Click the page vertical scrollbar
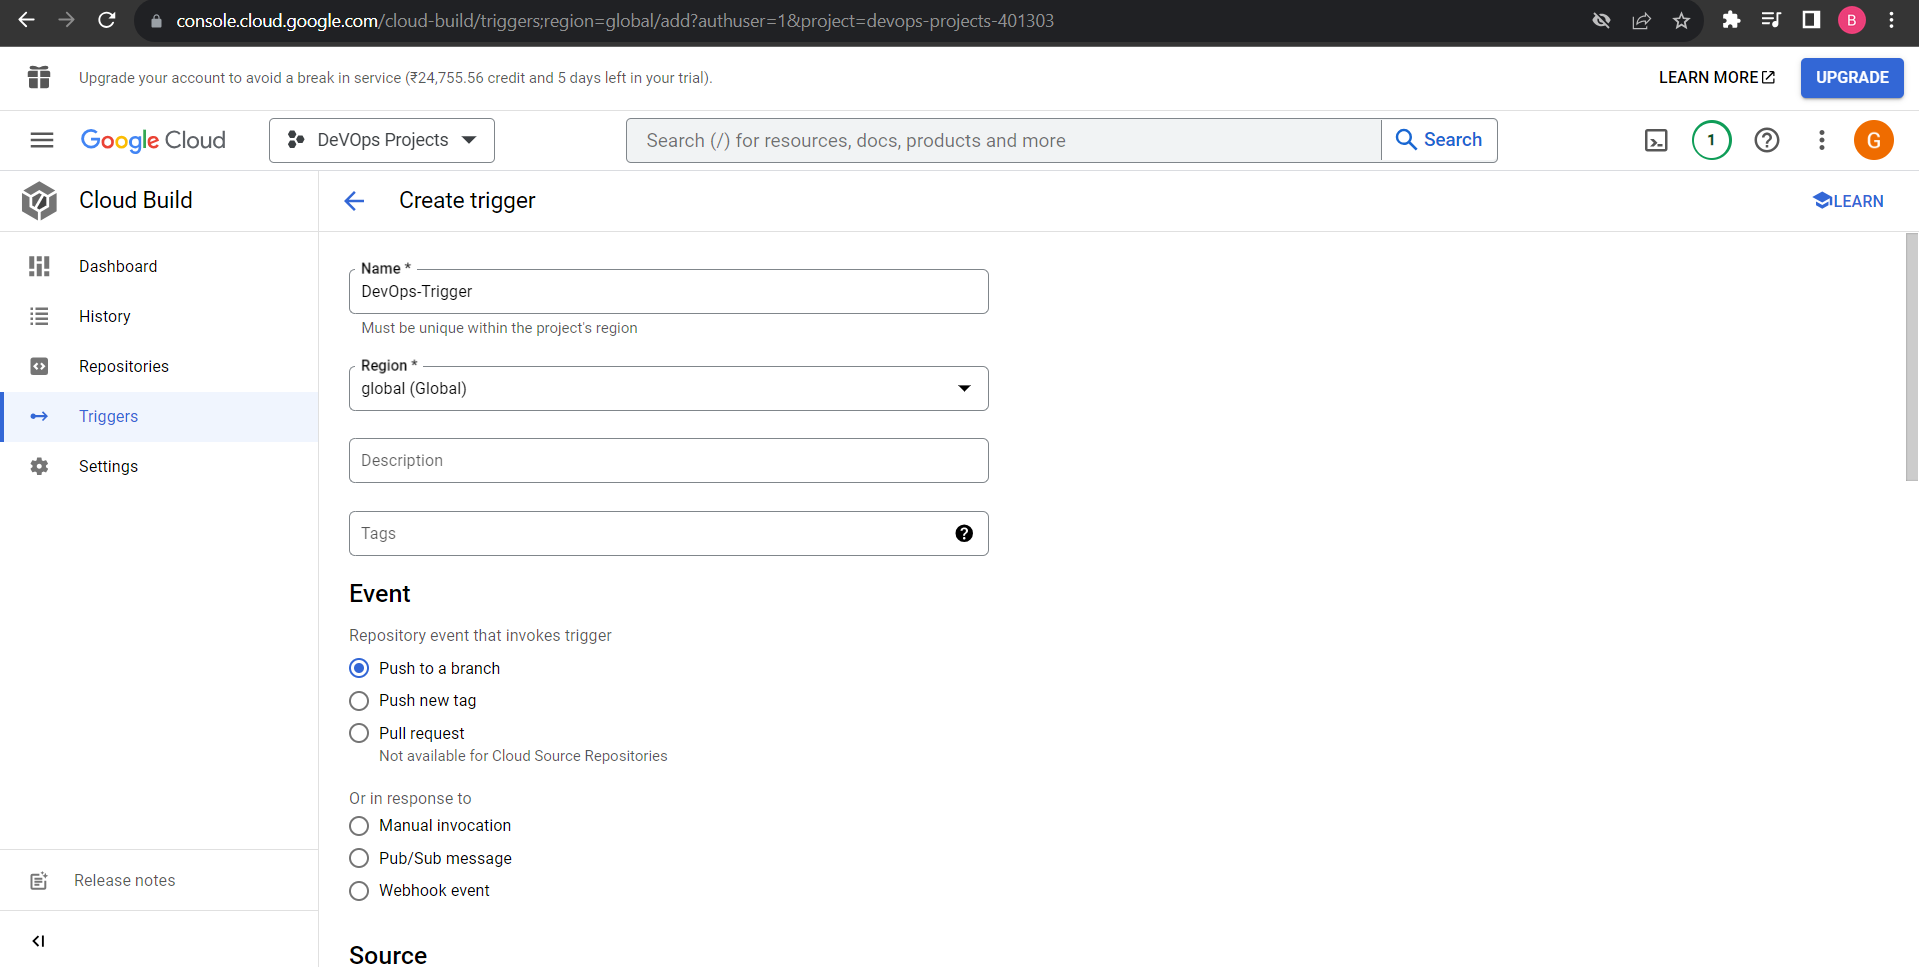The image size is (1919, 967). coord(1912,357)
